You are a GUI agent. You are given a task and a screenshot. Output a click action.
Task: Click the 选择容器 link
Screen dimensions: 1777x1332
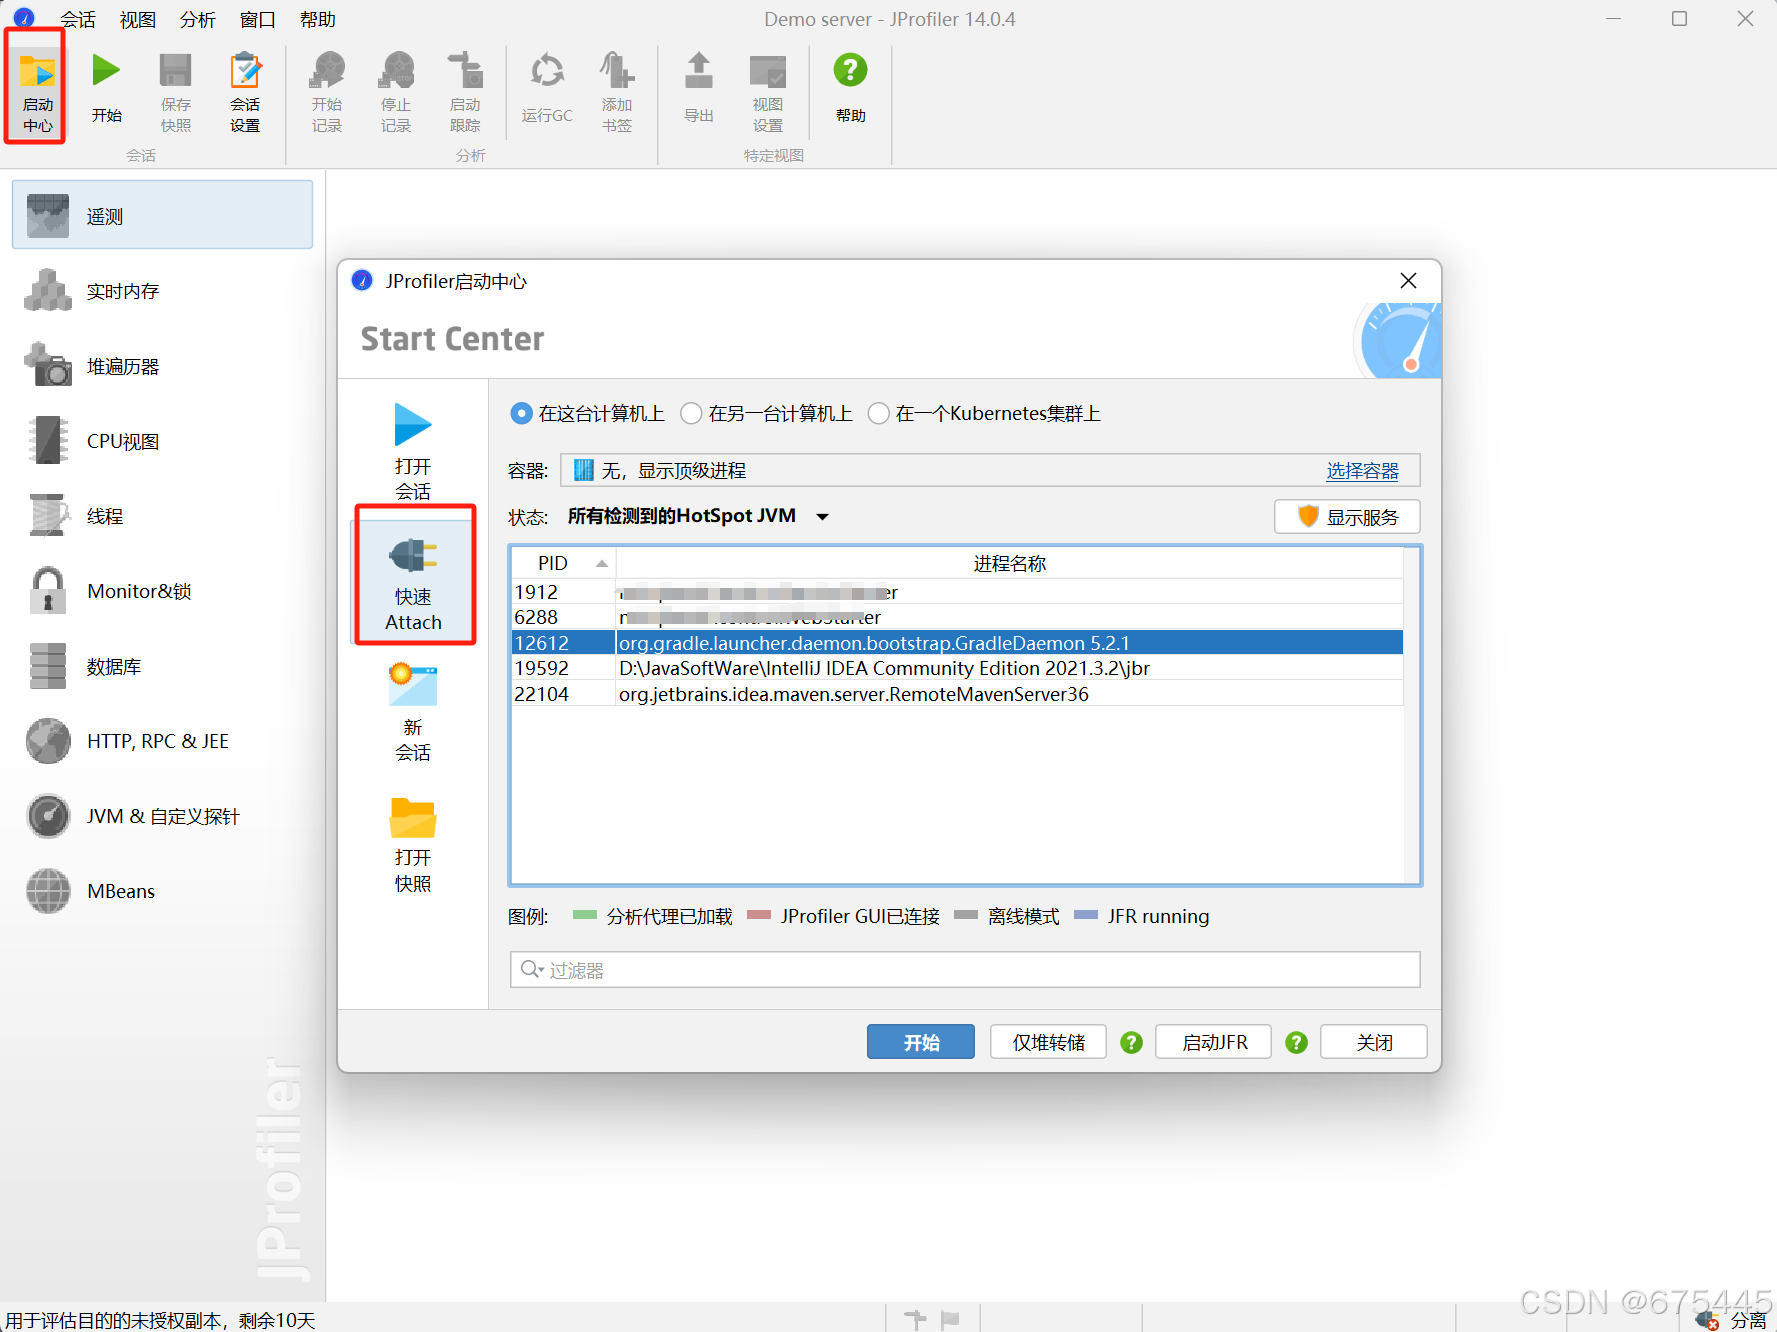(1362, 471)
